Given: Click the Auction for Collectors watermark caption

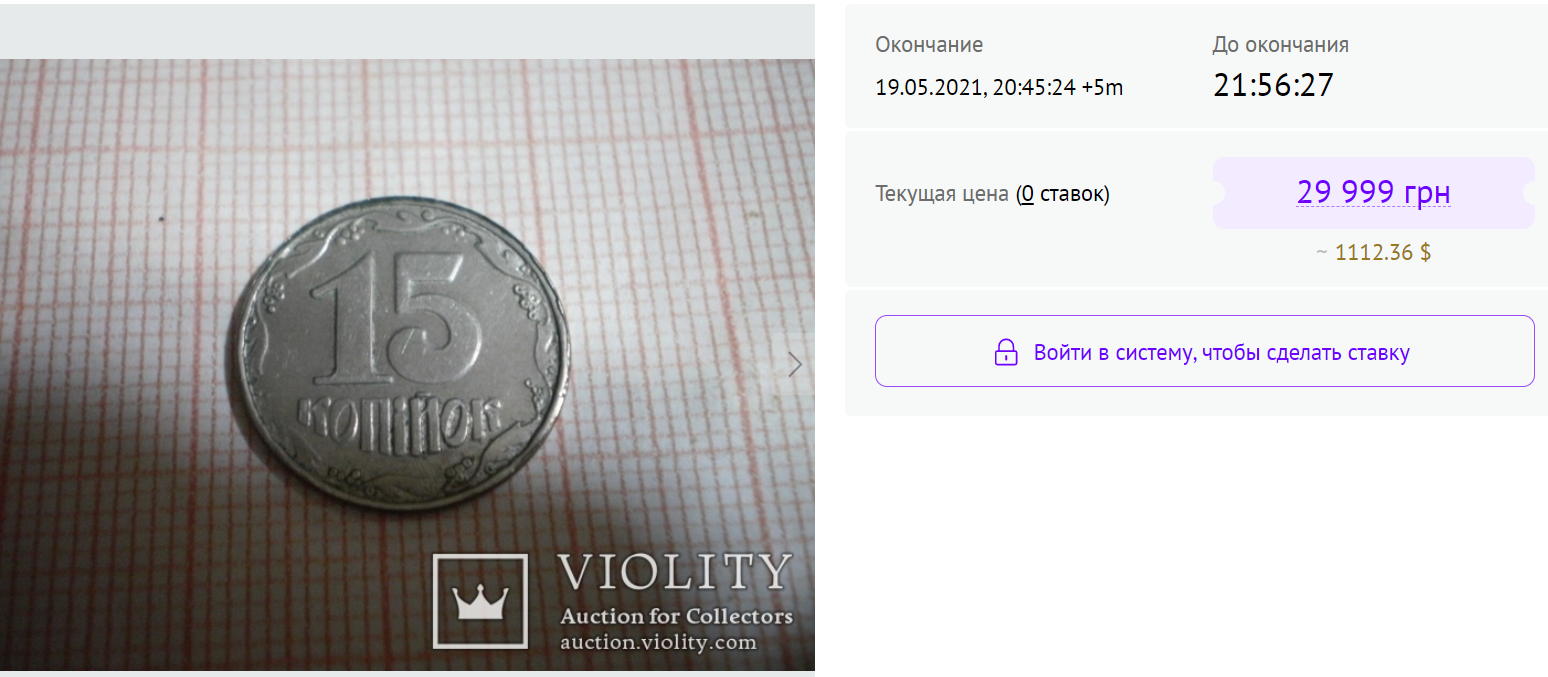Looking at the screenshot, I should click(x=676, y=616).
